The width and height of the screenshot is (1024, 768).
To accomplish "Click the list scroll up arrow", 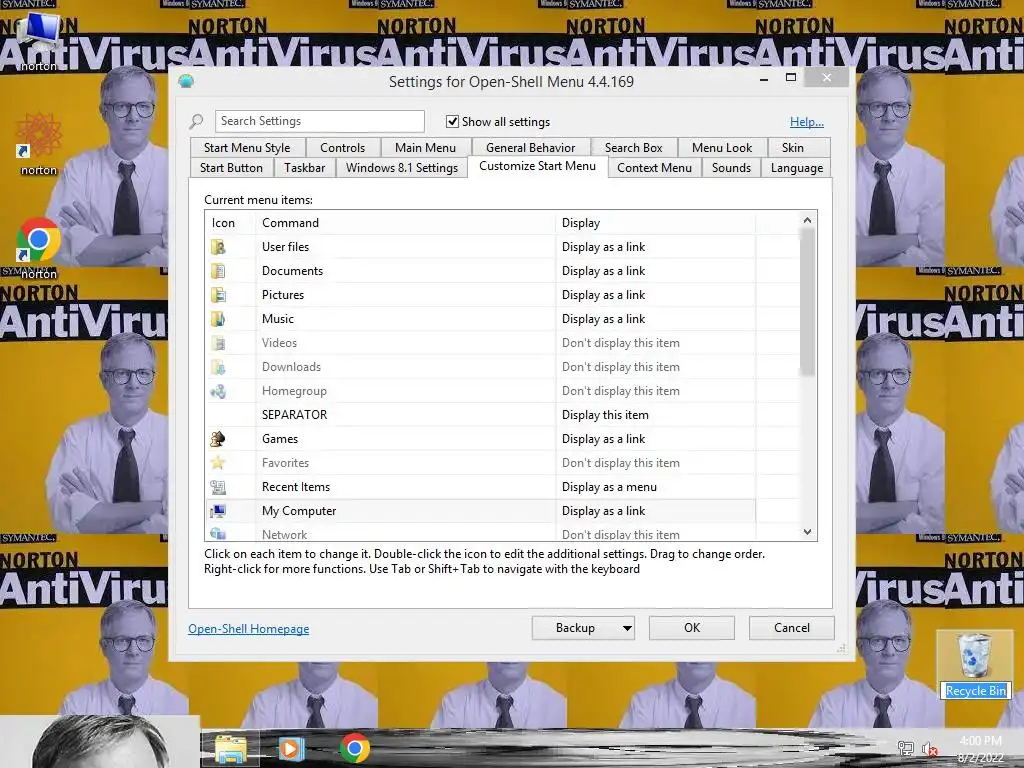I will pos(807,220).
